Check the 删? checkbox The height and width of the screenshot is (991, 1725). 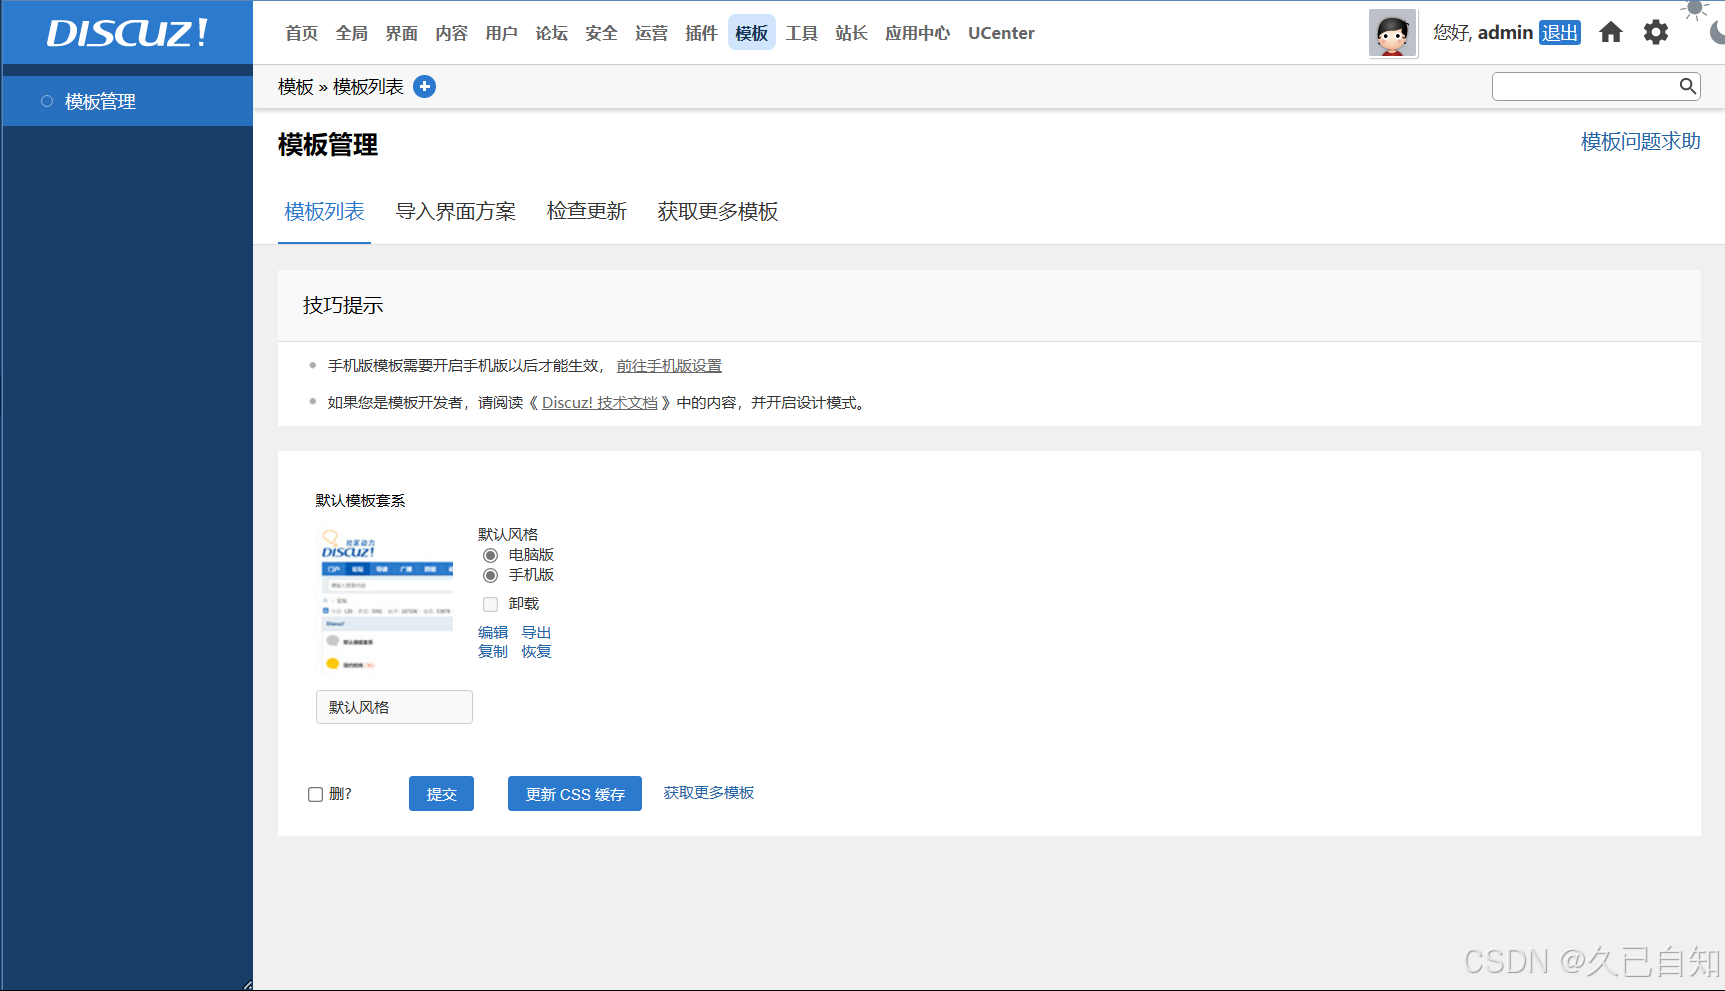[x=315, y=793]
